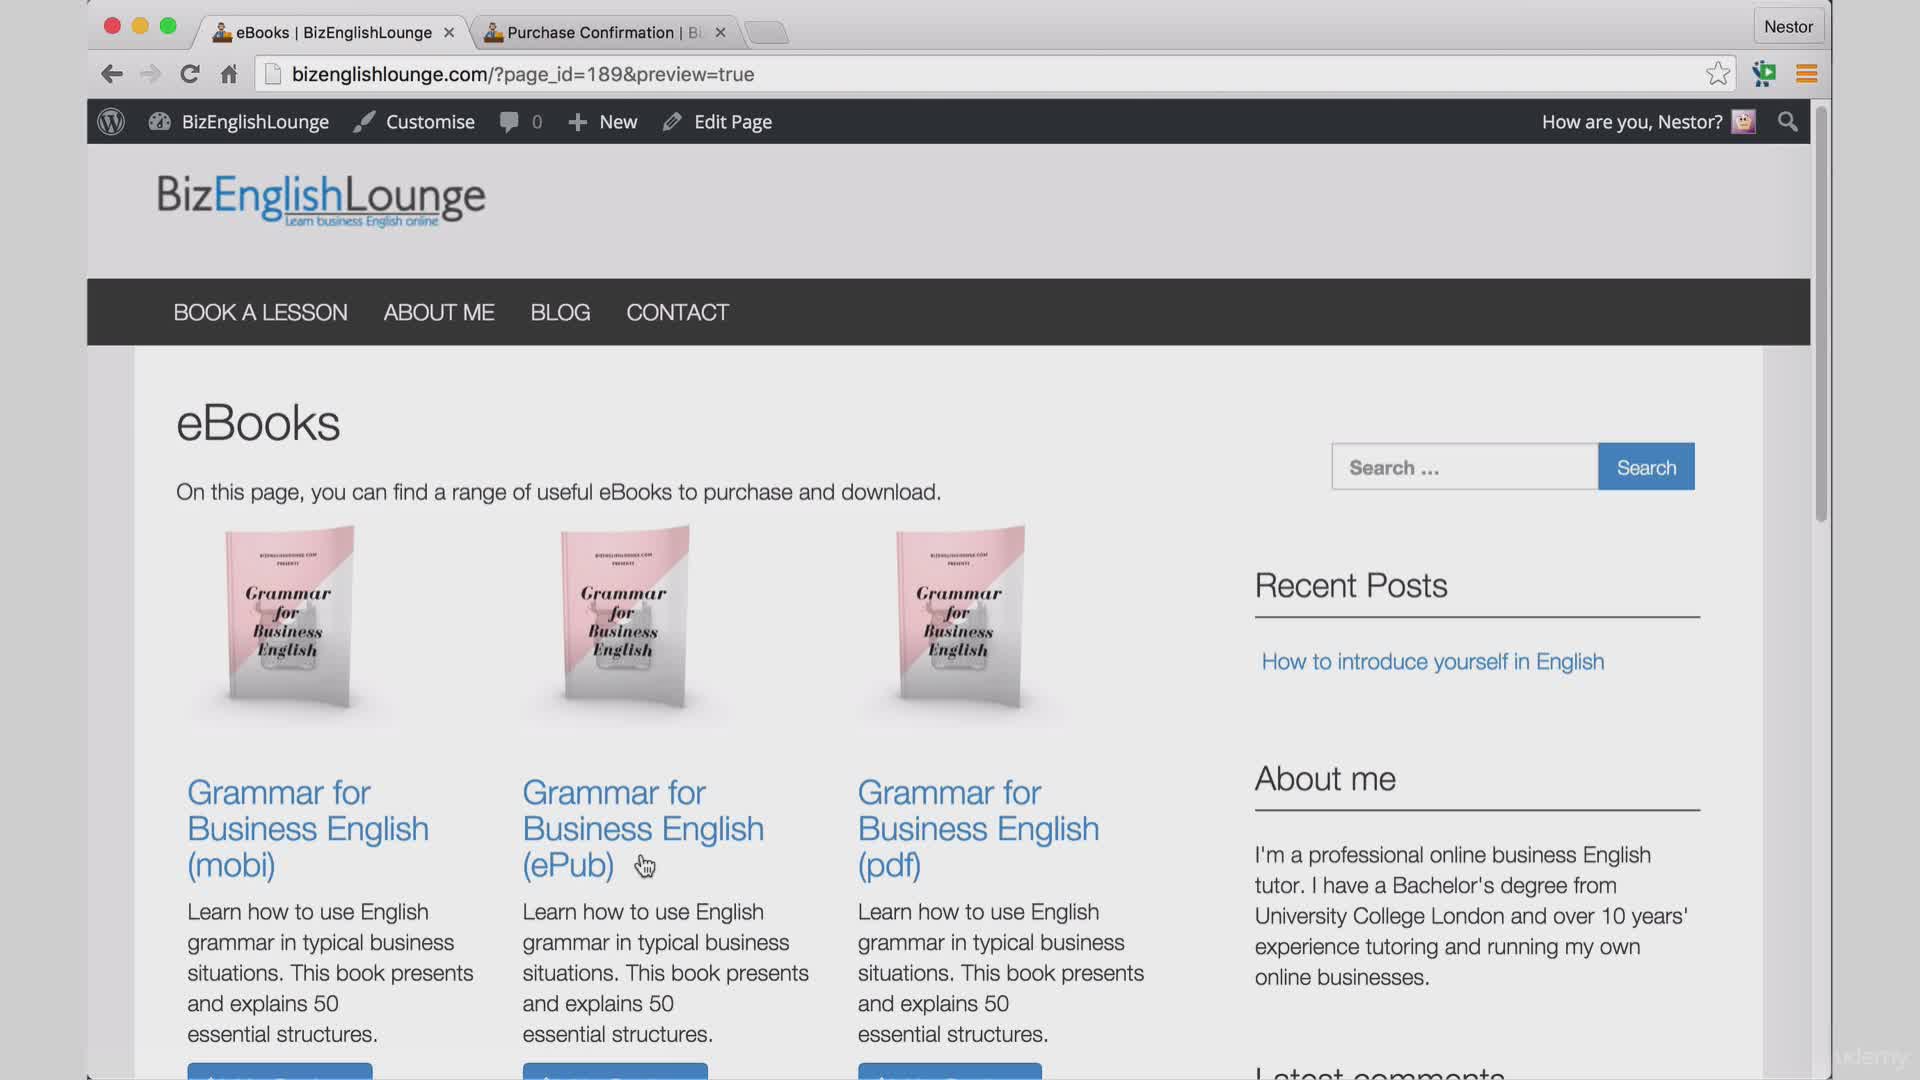This screenshot has width=1920, height=1080.
Task: Click the browser address bar URL
Action: [523, 74]
